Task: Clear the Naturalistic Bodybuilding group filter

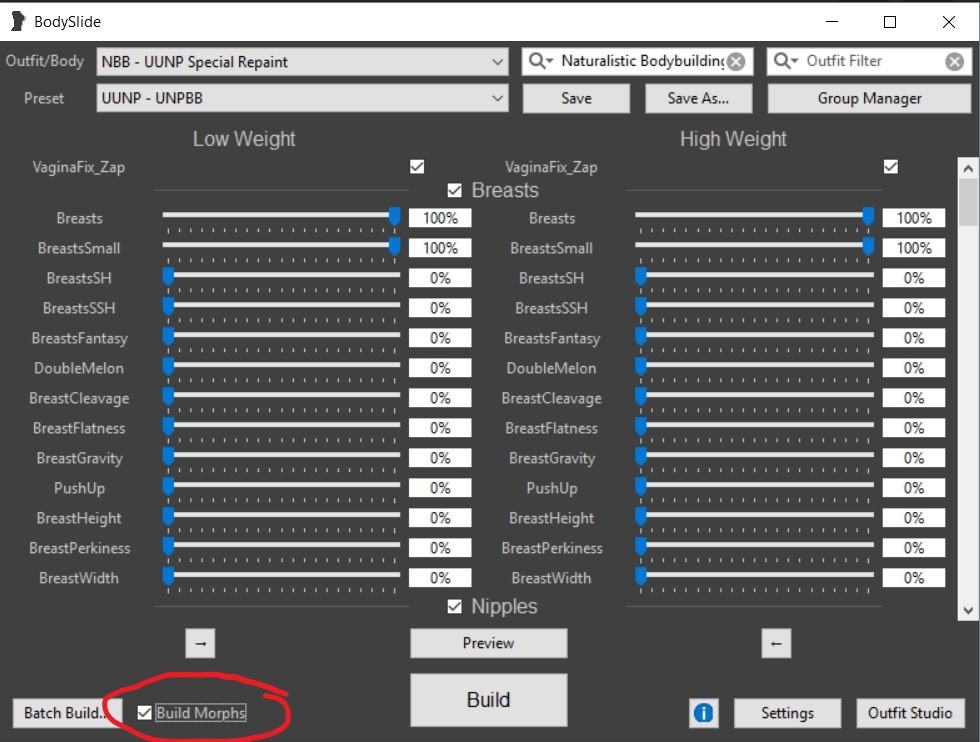Action: click(737, 61)
